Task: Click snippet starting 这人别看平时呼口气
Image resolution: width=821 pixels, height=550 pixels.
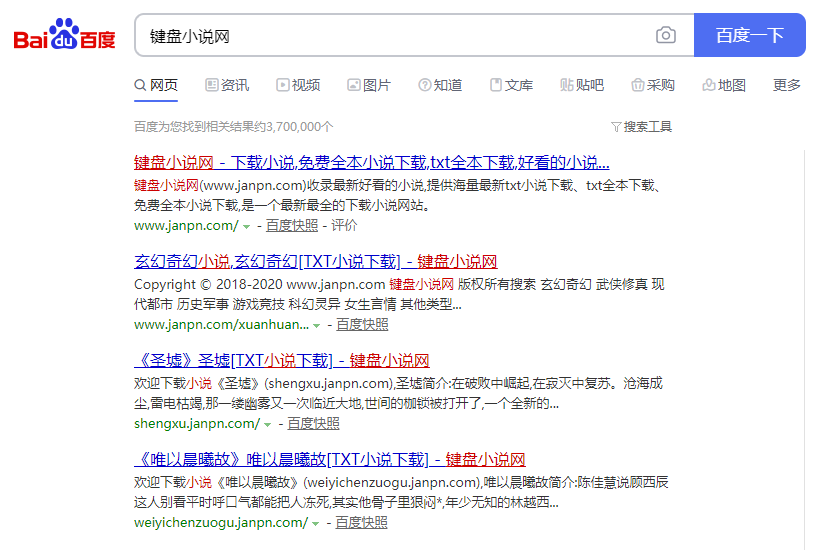Action: (x=346, y=502)
